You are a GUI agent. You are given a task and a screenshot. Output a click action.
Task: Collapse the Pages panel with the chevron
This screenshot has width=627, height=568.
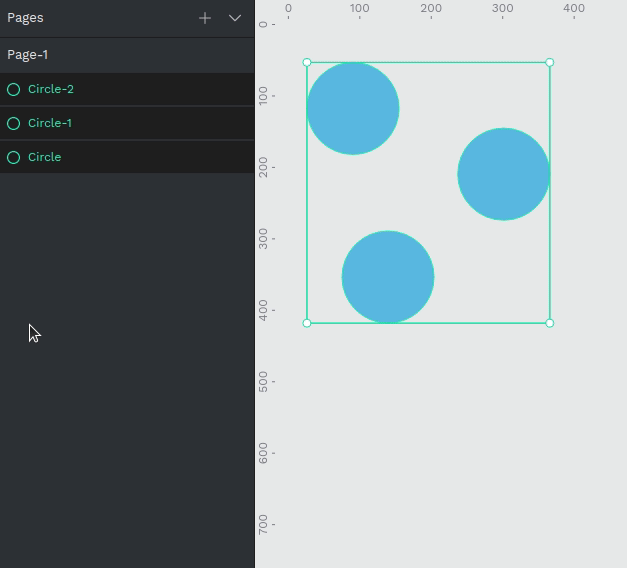click(235, 18)
